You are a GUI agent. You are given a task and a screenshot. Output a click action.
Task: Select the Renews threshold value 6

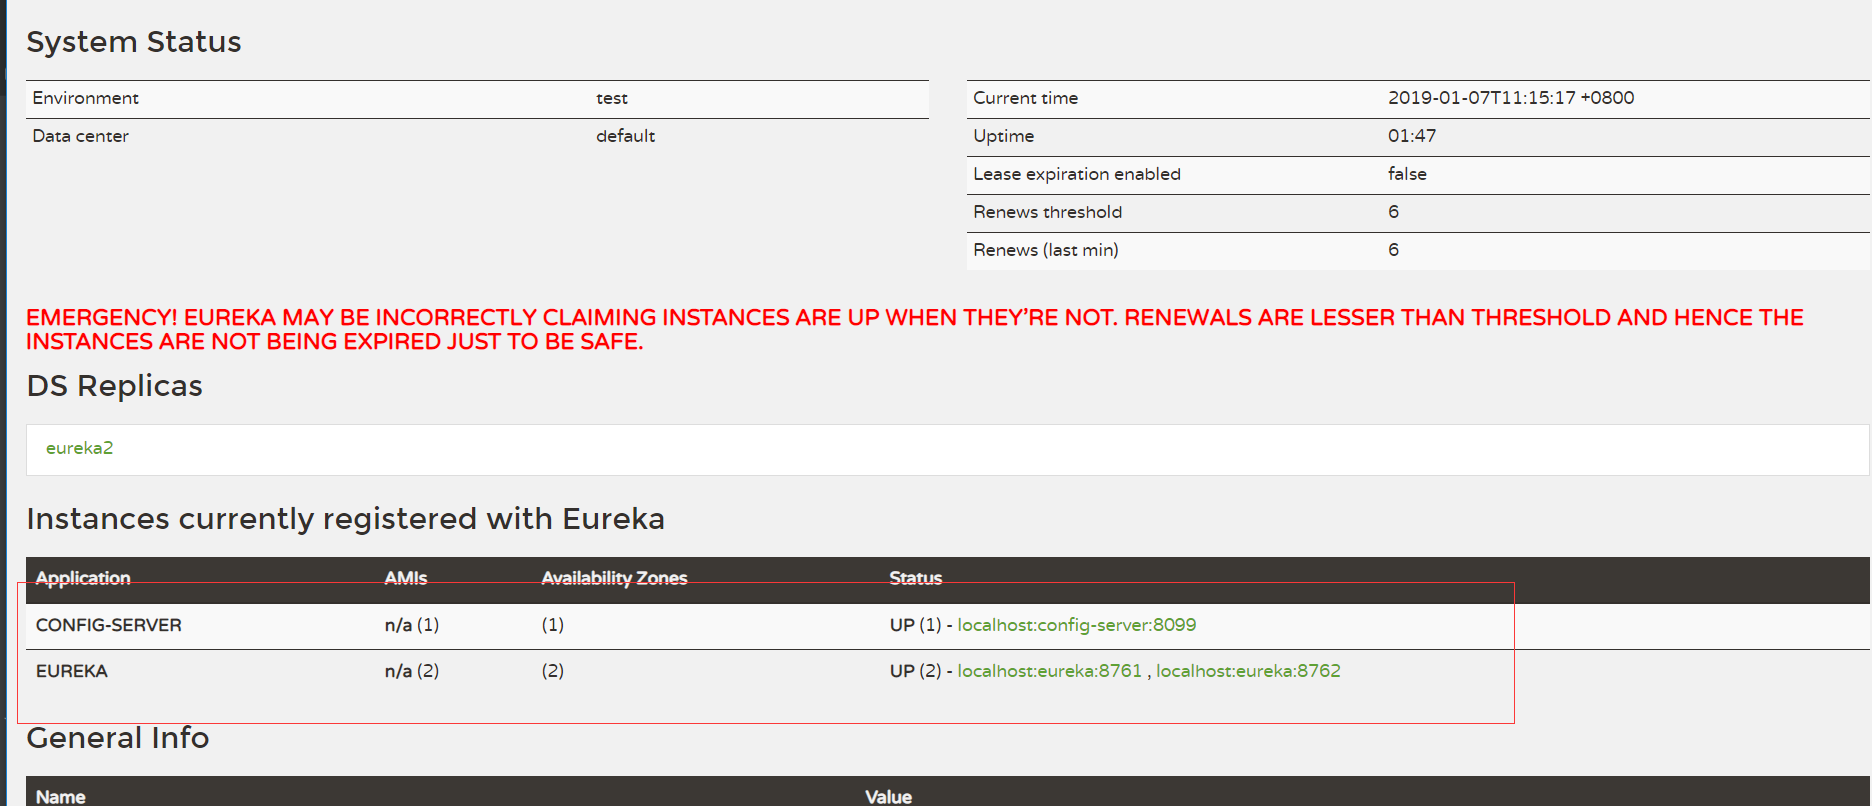click(1393, 212)
